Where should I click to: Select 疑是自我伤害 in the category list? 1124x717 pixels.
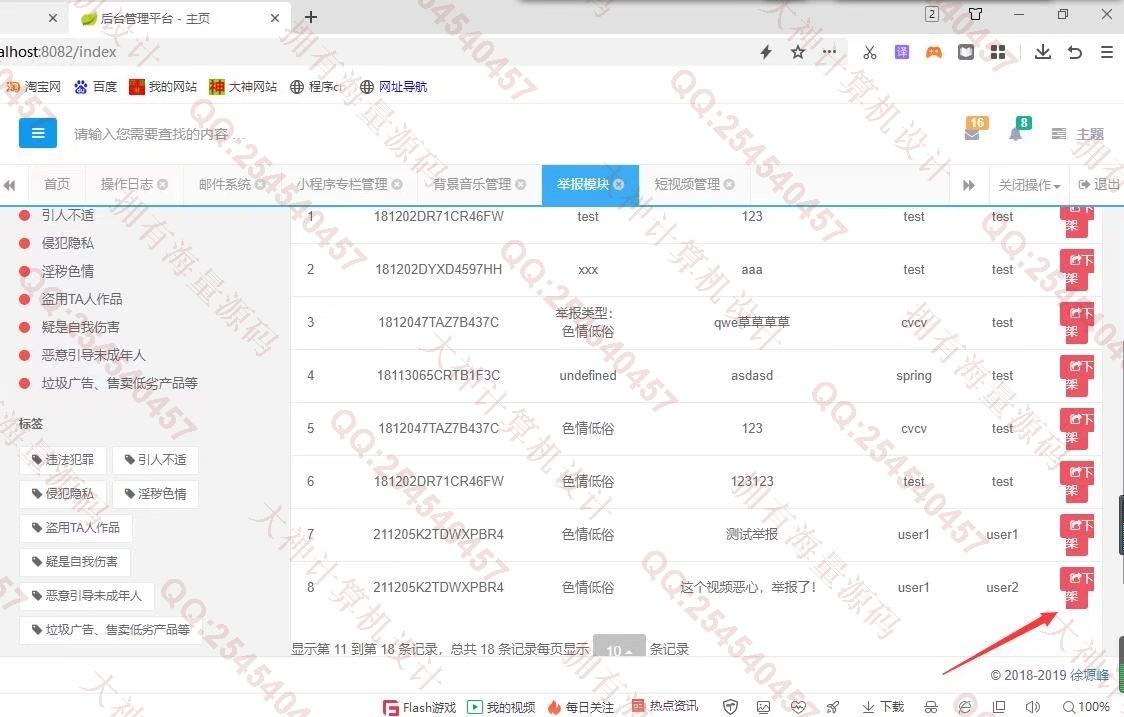[x=80, y=327]
